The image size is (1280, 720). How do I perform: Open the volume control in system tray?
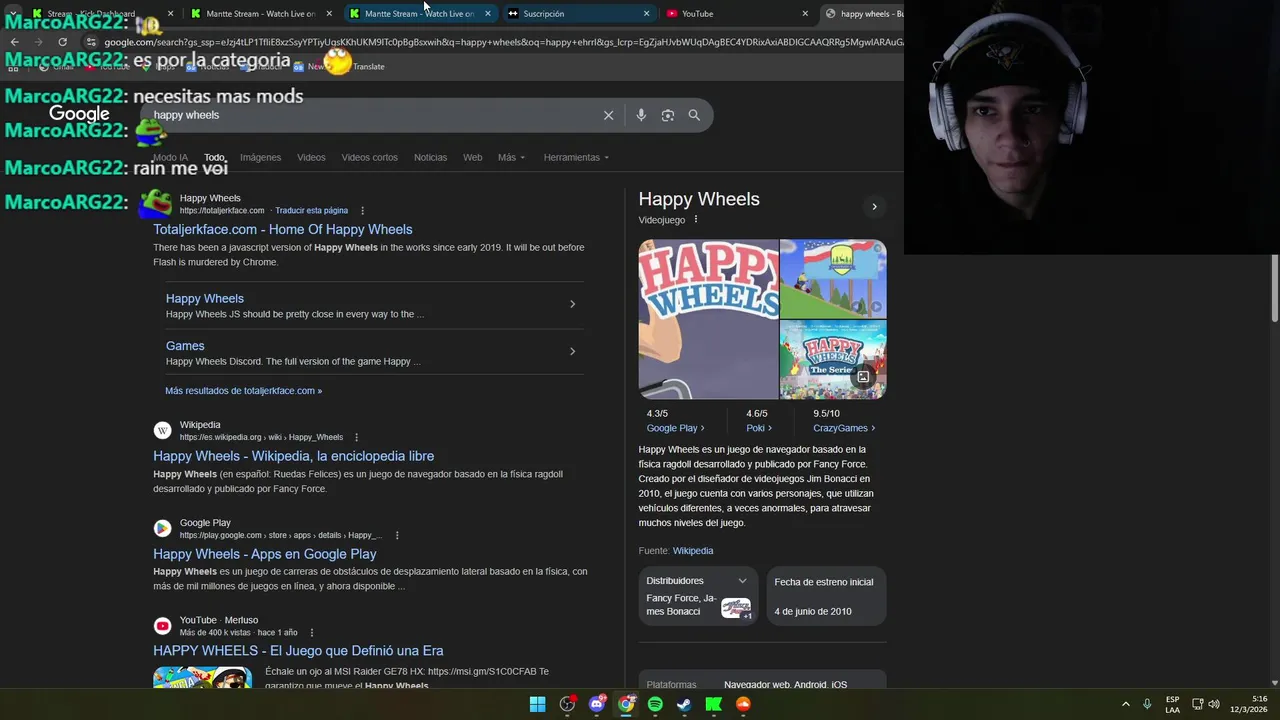click(1214, 704)
